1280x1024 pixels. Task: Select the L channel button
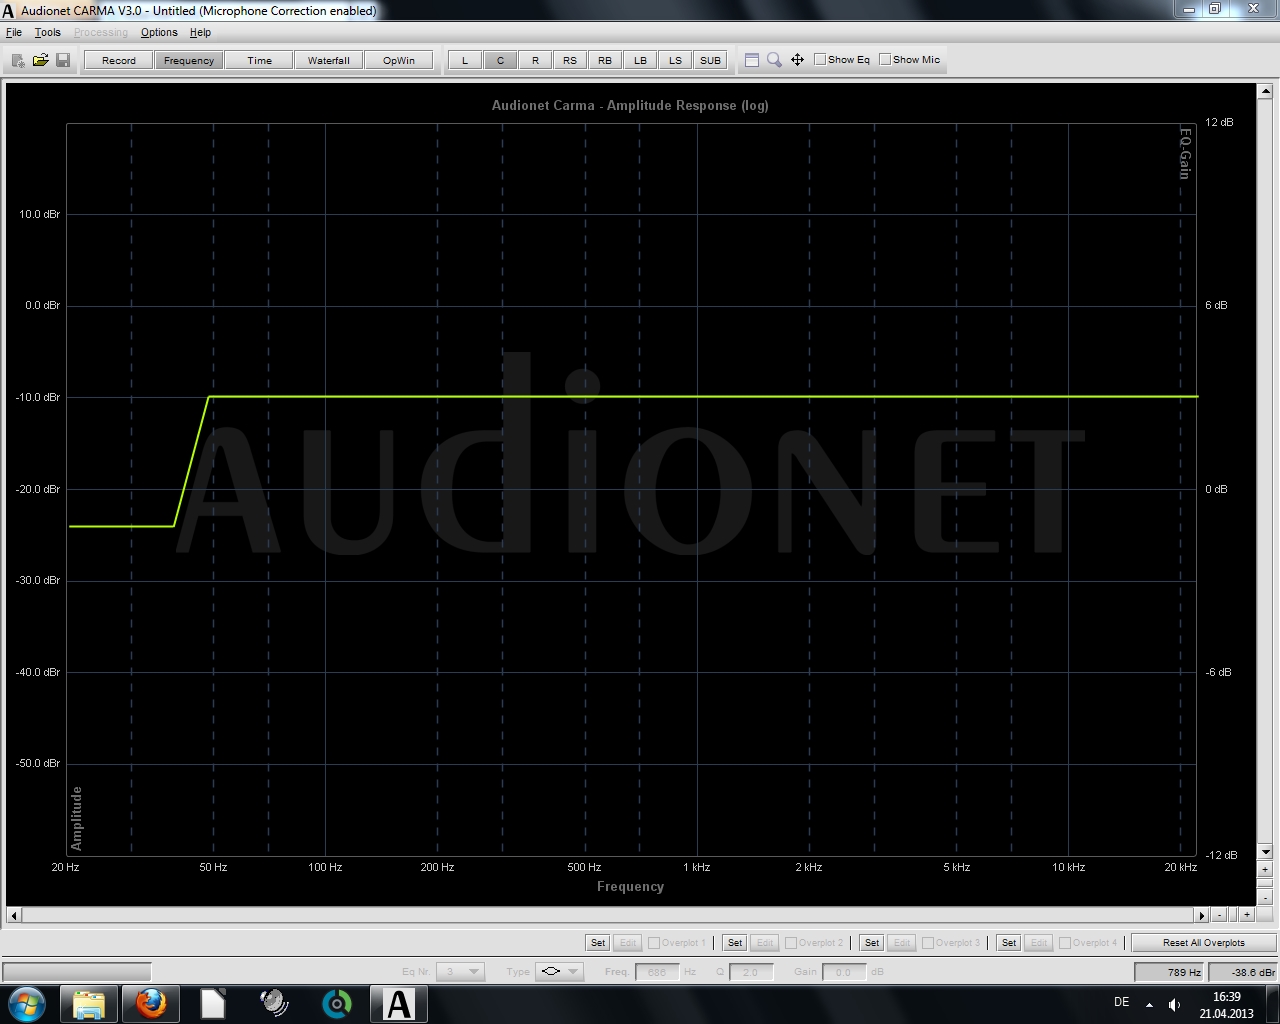[465, 60]
